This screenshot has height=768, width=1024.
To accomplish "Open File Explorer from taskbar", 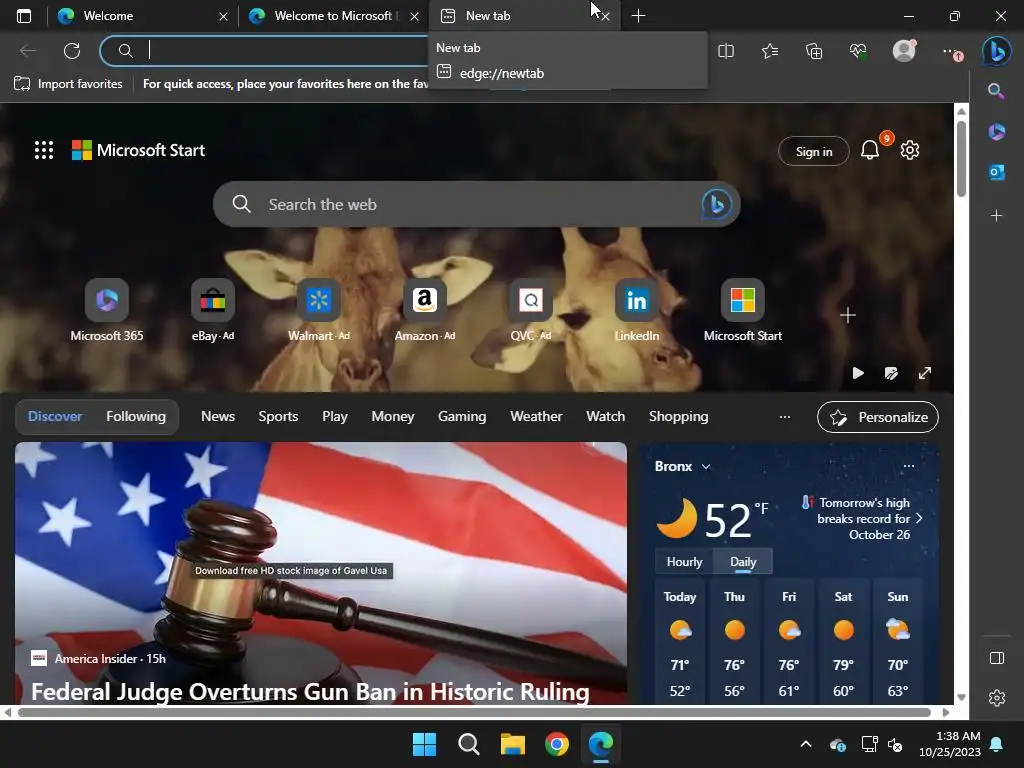I will (x=513, y=744).
